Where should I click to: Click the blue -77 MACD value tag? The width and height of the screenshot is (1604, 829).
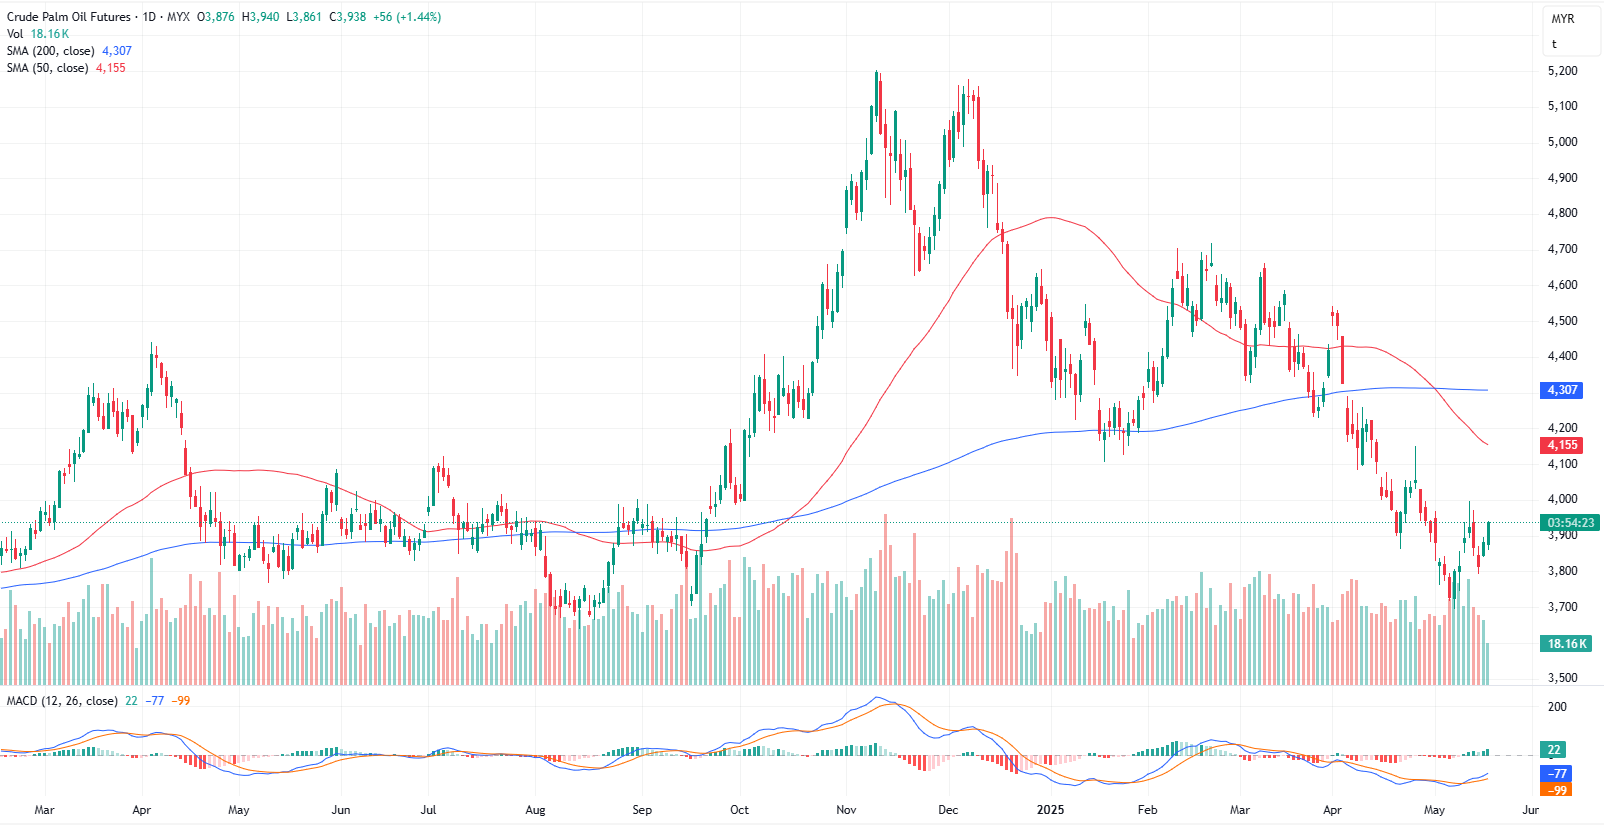click(x=1557, y=774)
